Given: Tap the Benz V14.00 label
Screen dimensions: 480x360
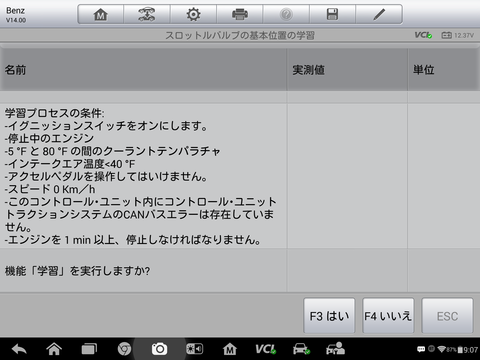Looking at the screenshot, I should (16, 15).
